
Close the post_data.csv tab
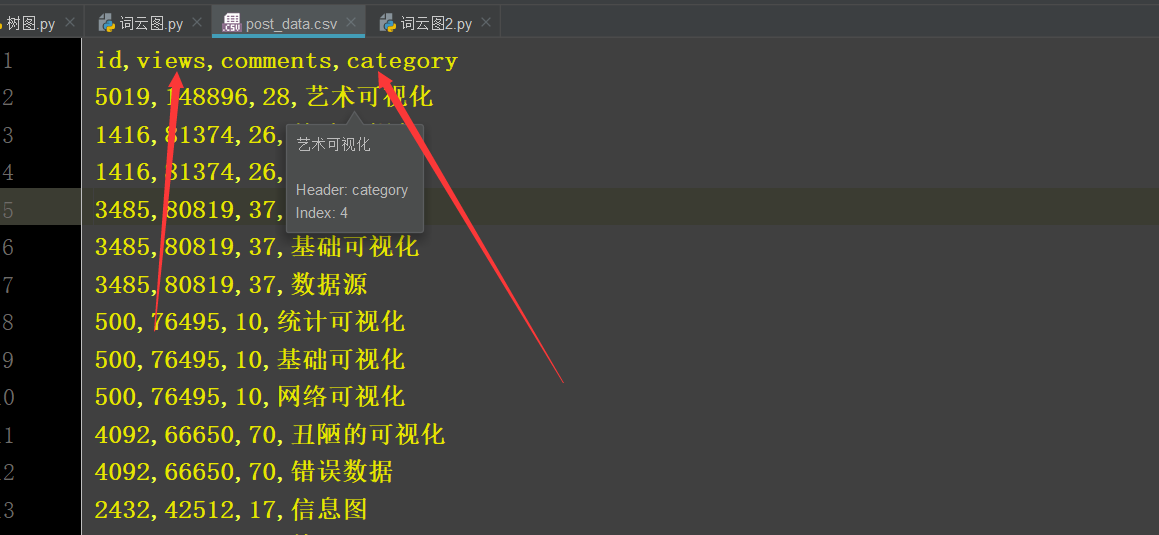pyautogui.click(x=351, y=22)
